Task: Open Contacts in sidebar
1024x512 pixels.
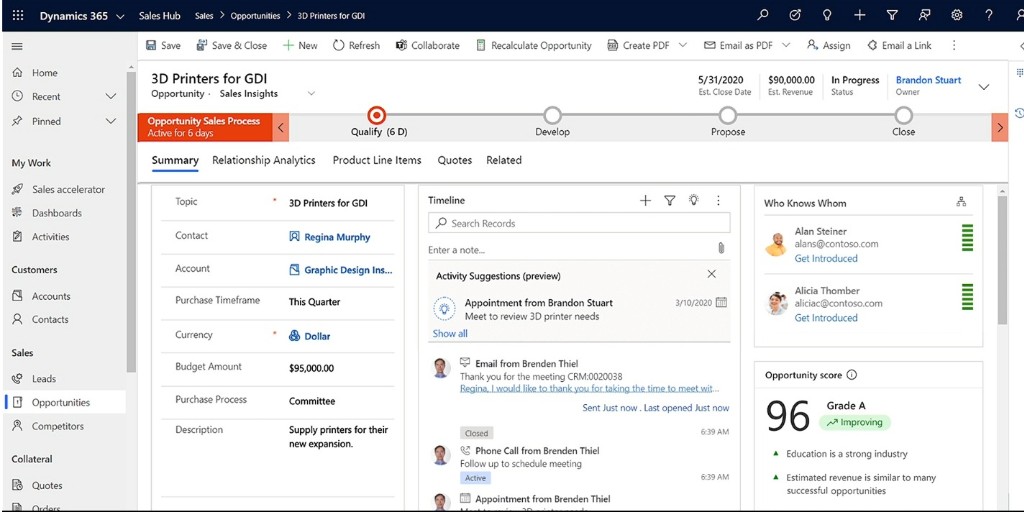Action: (50, 320)
